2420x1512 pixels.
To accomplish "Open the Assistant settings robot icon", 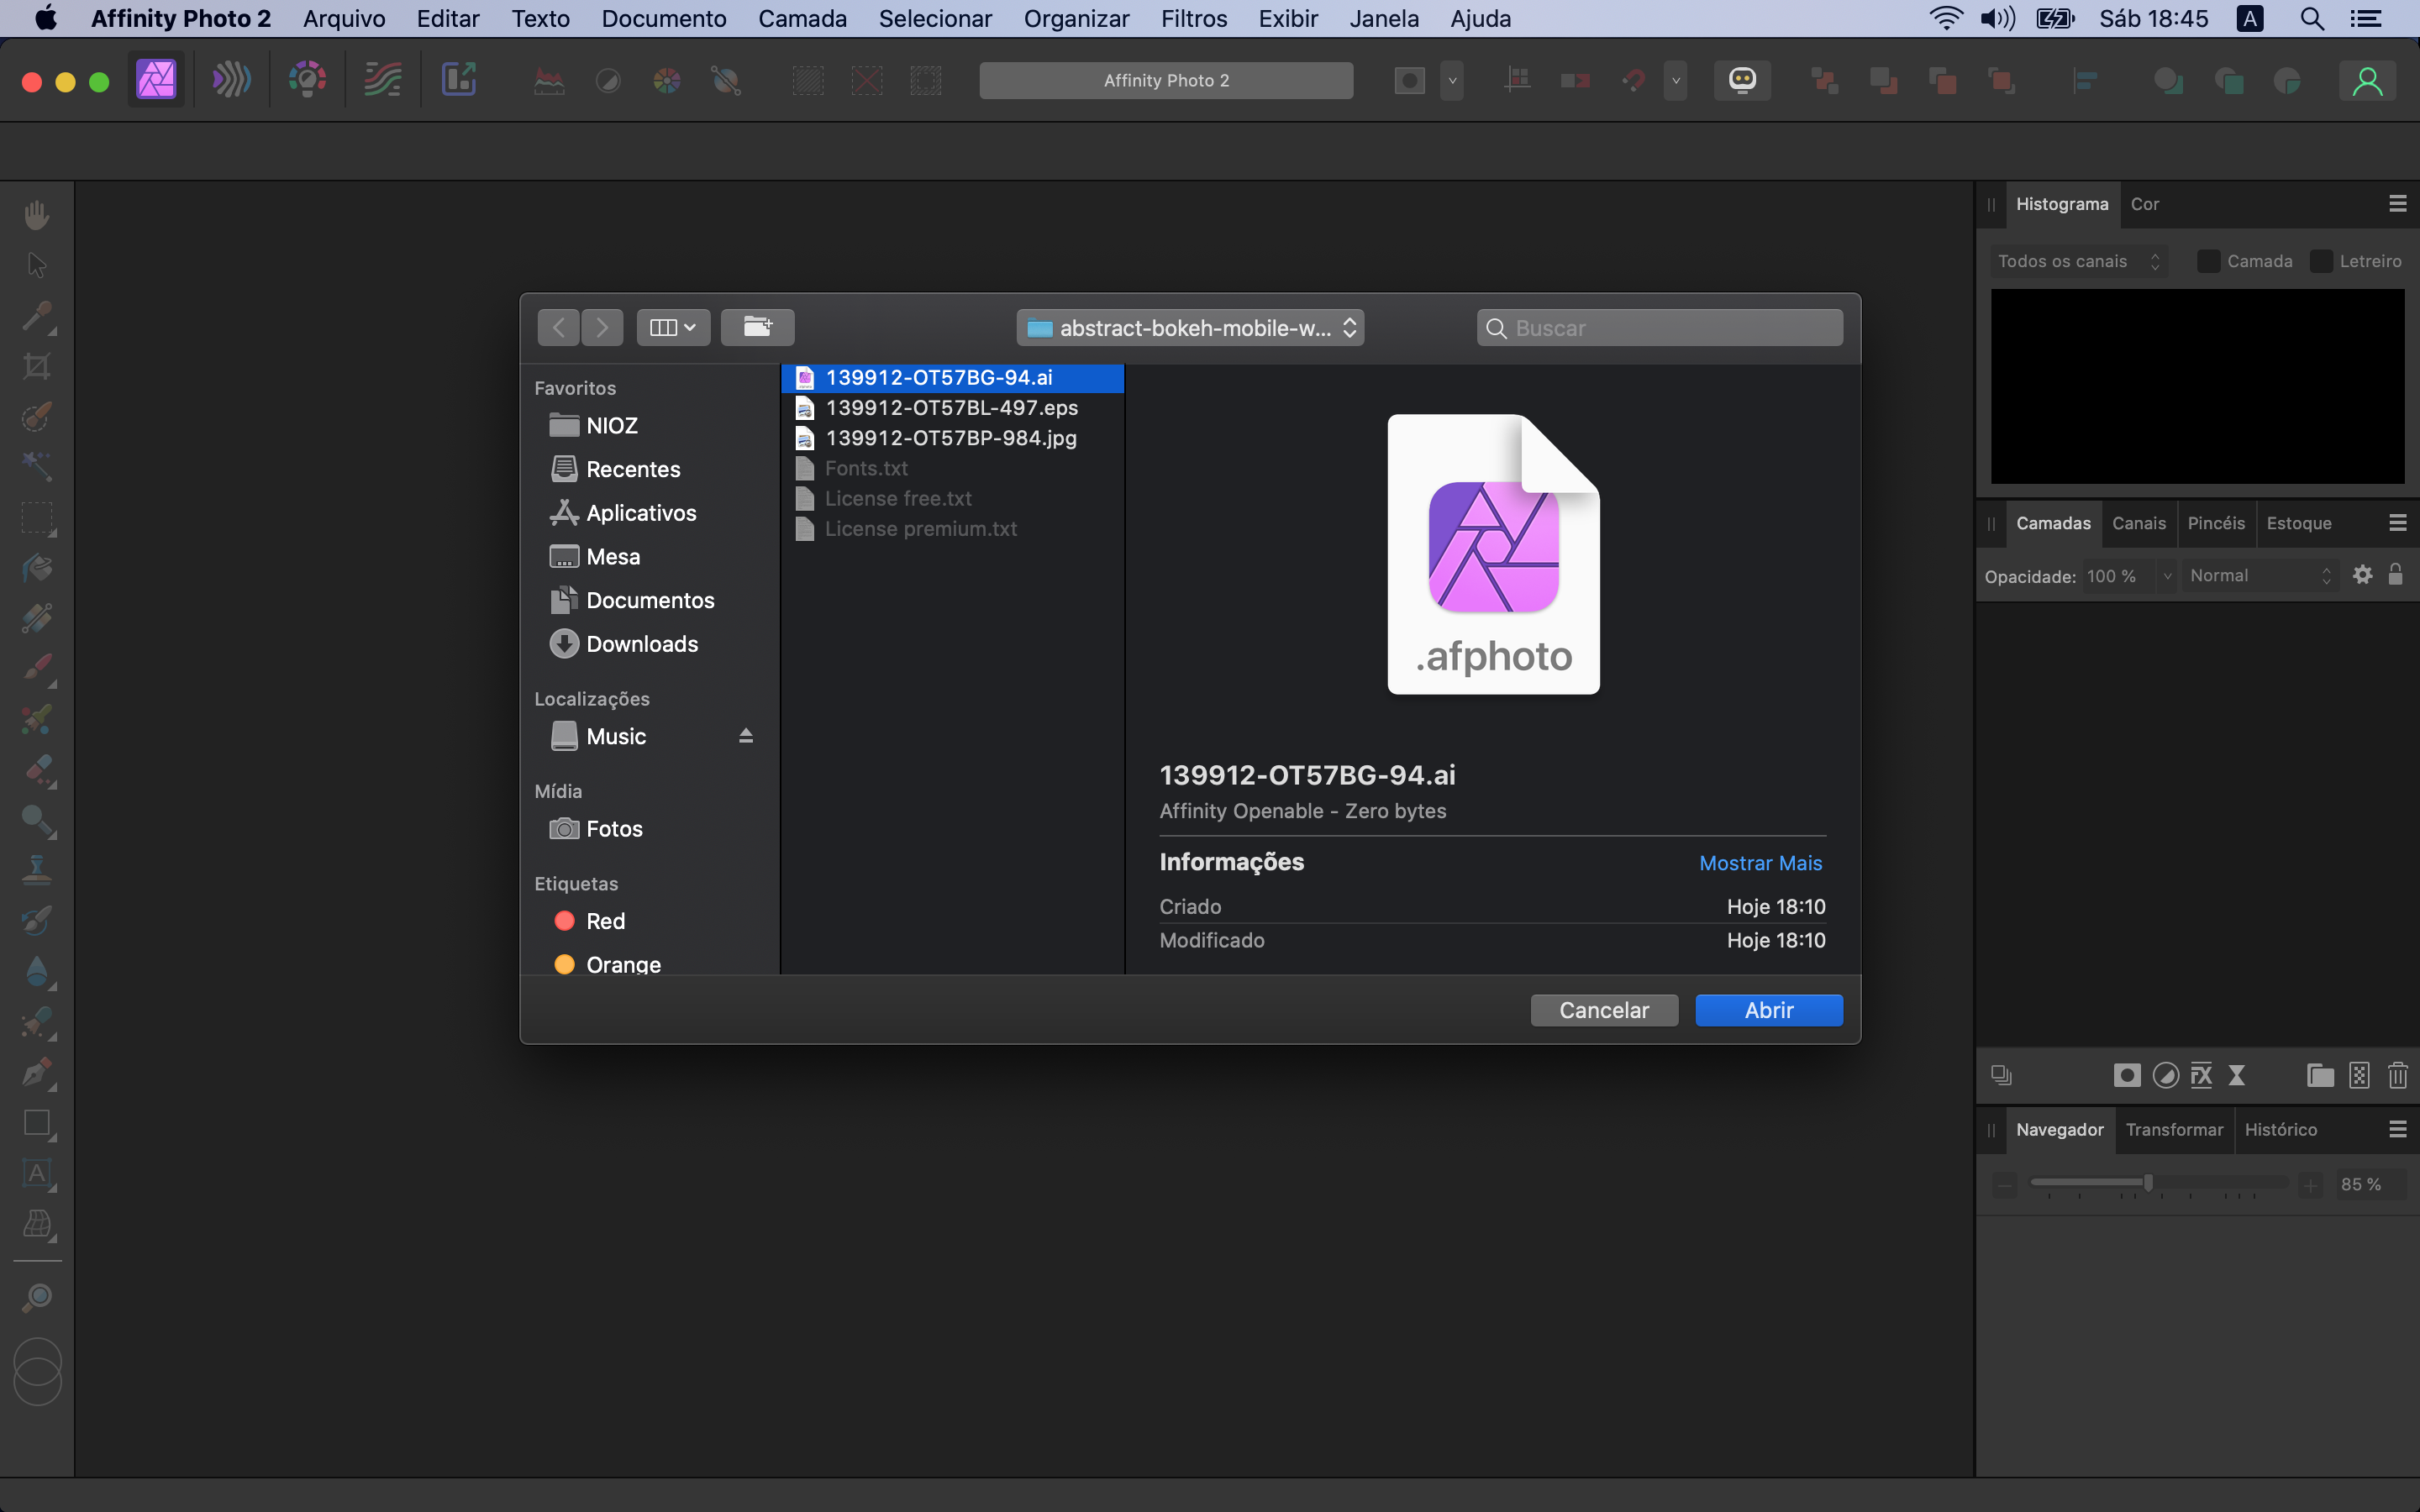I will [x=1742, y=80].
